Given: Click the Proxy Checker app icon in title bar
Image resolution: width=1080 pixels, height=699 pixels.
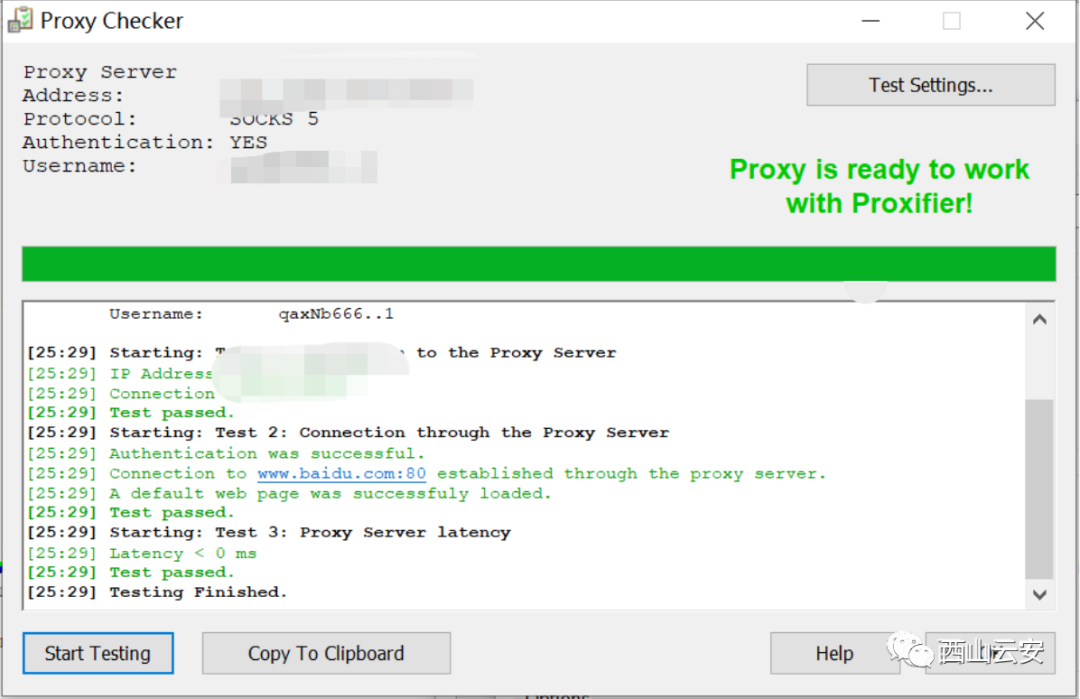Looking at the screenshot, I should (20, 20).
